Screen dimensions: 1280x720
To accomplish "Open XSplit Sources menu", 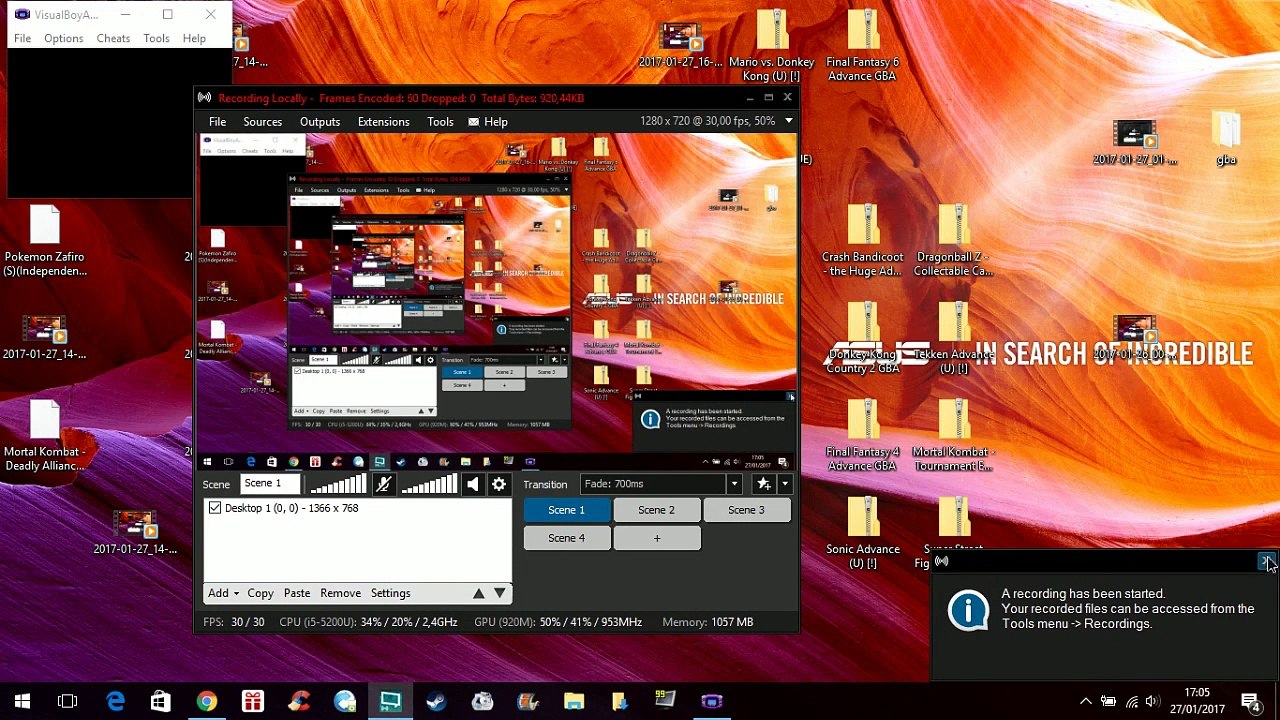I will [x=262, y=122].
